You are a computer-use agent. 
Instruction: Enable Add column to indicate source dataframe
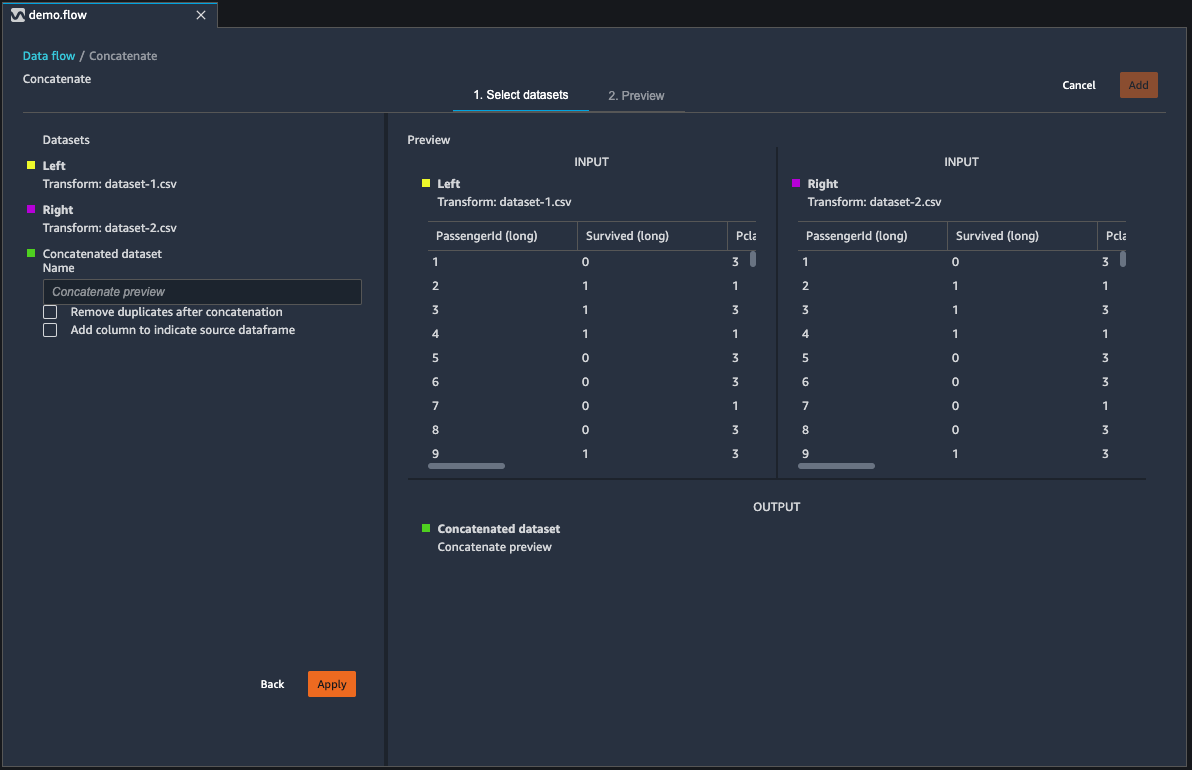click(50, 329)
